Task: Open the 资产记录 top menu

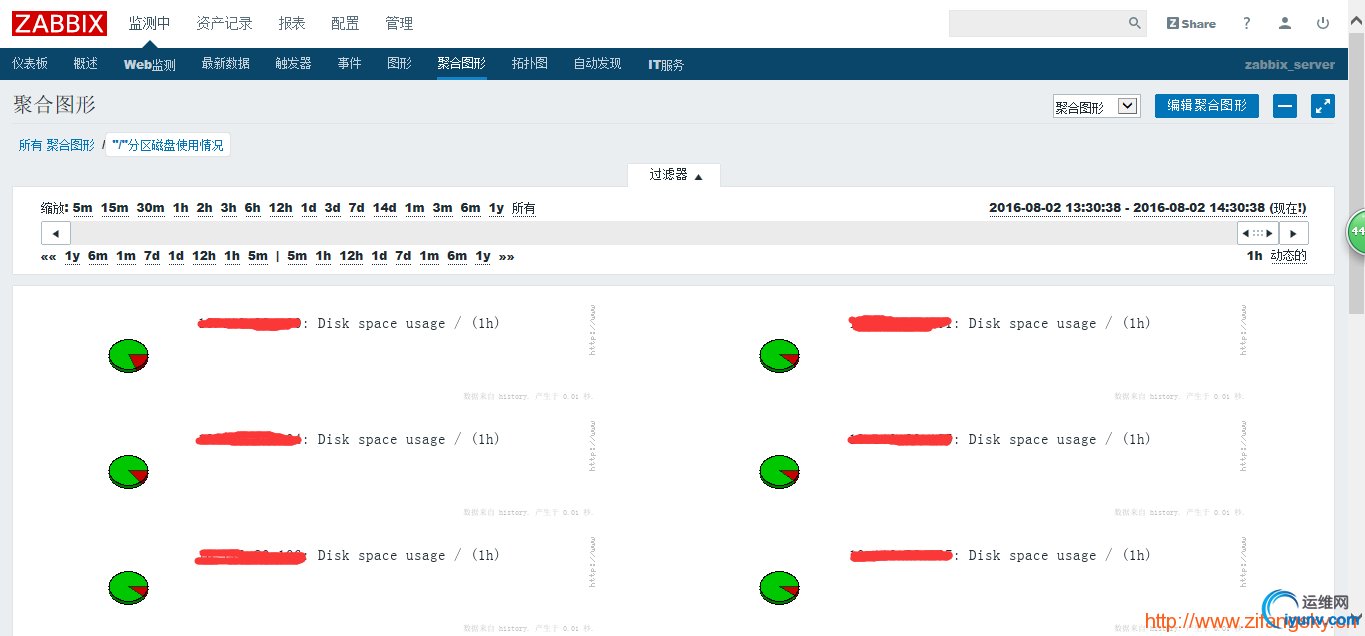Action: coord(224,23)
